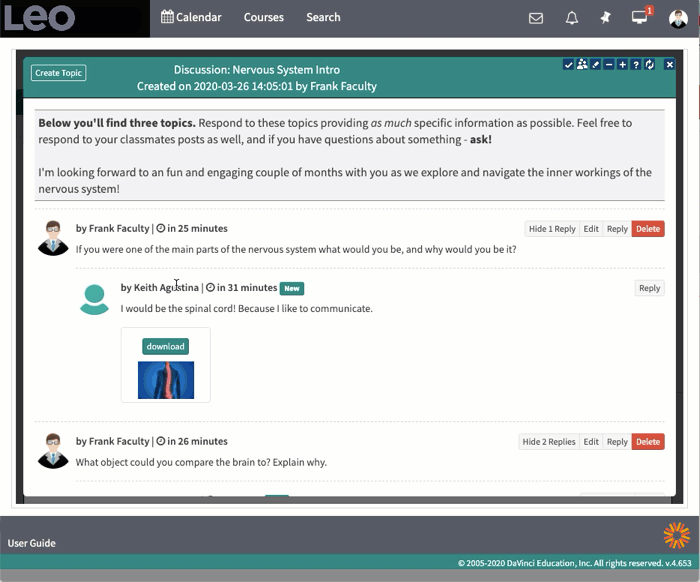Click the clock icon beside 'in 25 minutes'
Screen dimensions: 700x582
pos(161,229)
